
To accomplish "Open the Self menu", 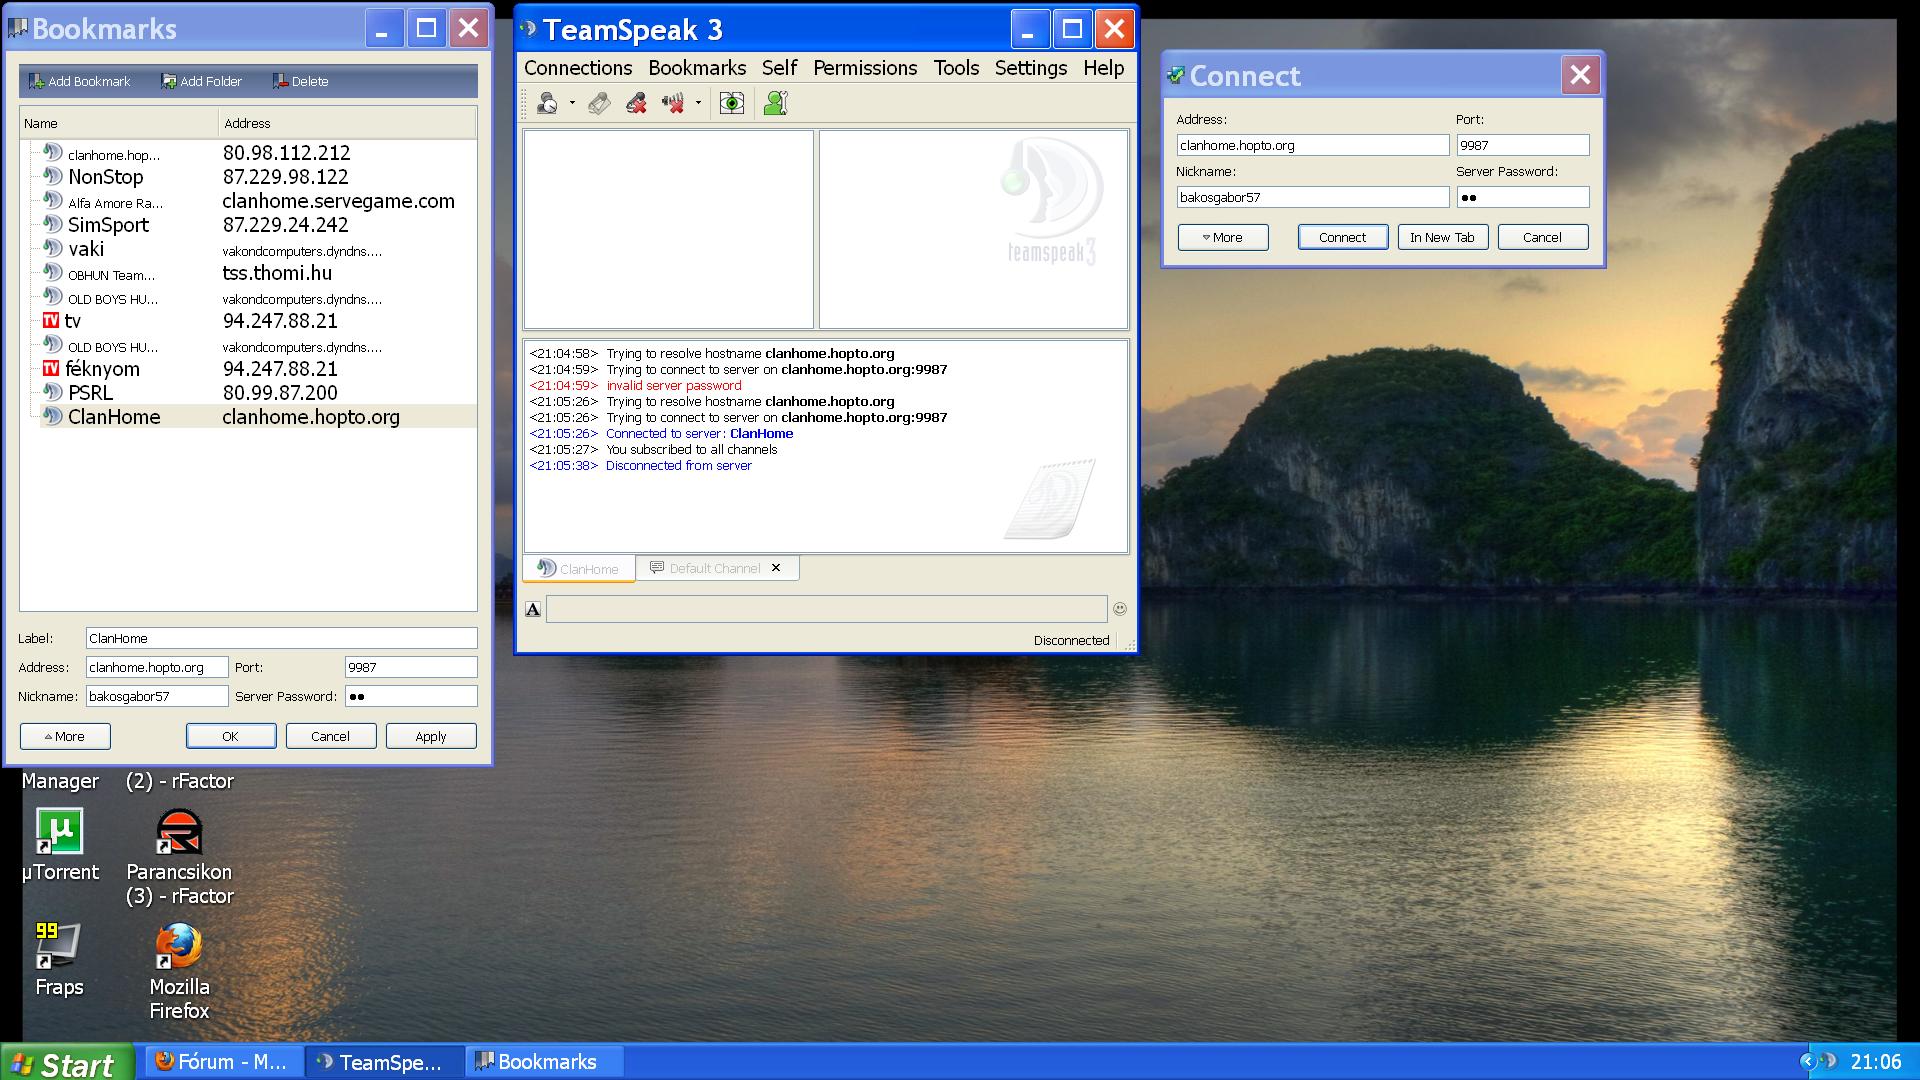I will [779, 68].
